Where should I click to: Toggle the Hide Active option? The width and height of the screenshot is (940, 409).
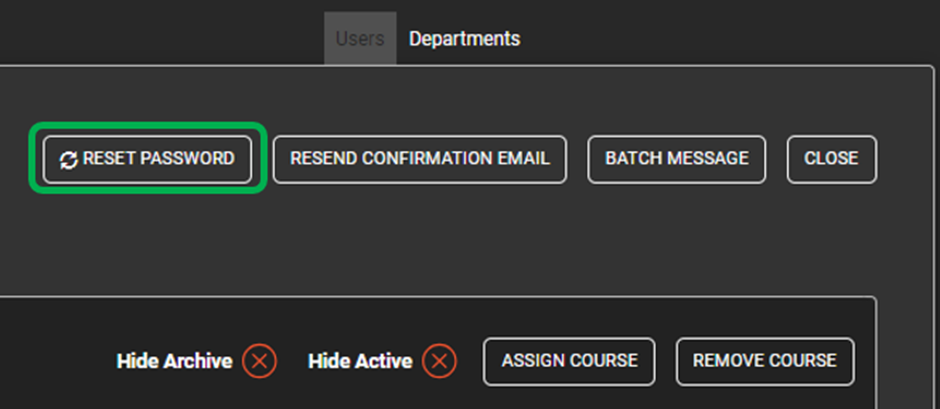pos(439,361)
